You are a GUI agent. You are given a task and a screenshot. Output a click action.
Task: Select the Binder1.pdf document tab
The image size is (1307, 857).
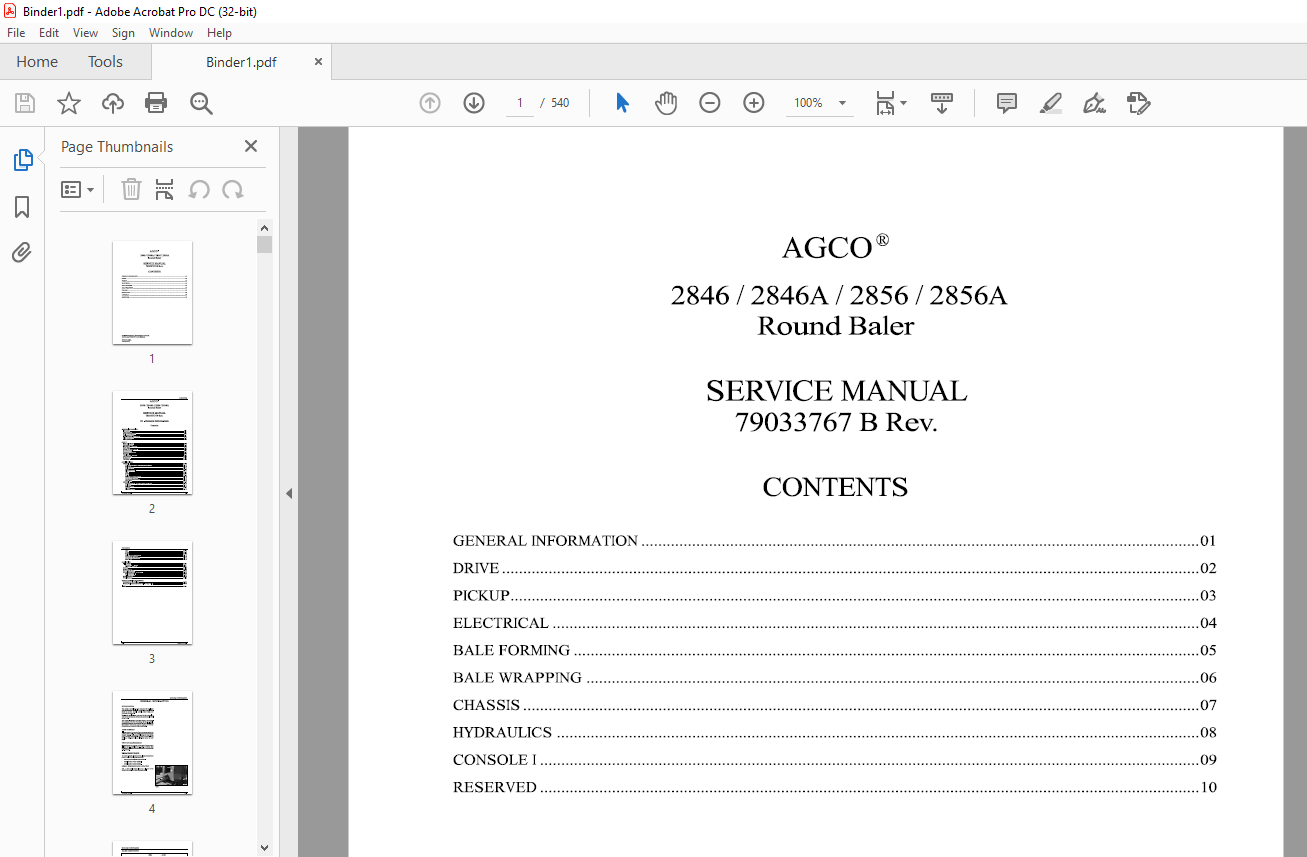pos(241,62)
